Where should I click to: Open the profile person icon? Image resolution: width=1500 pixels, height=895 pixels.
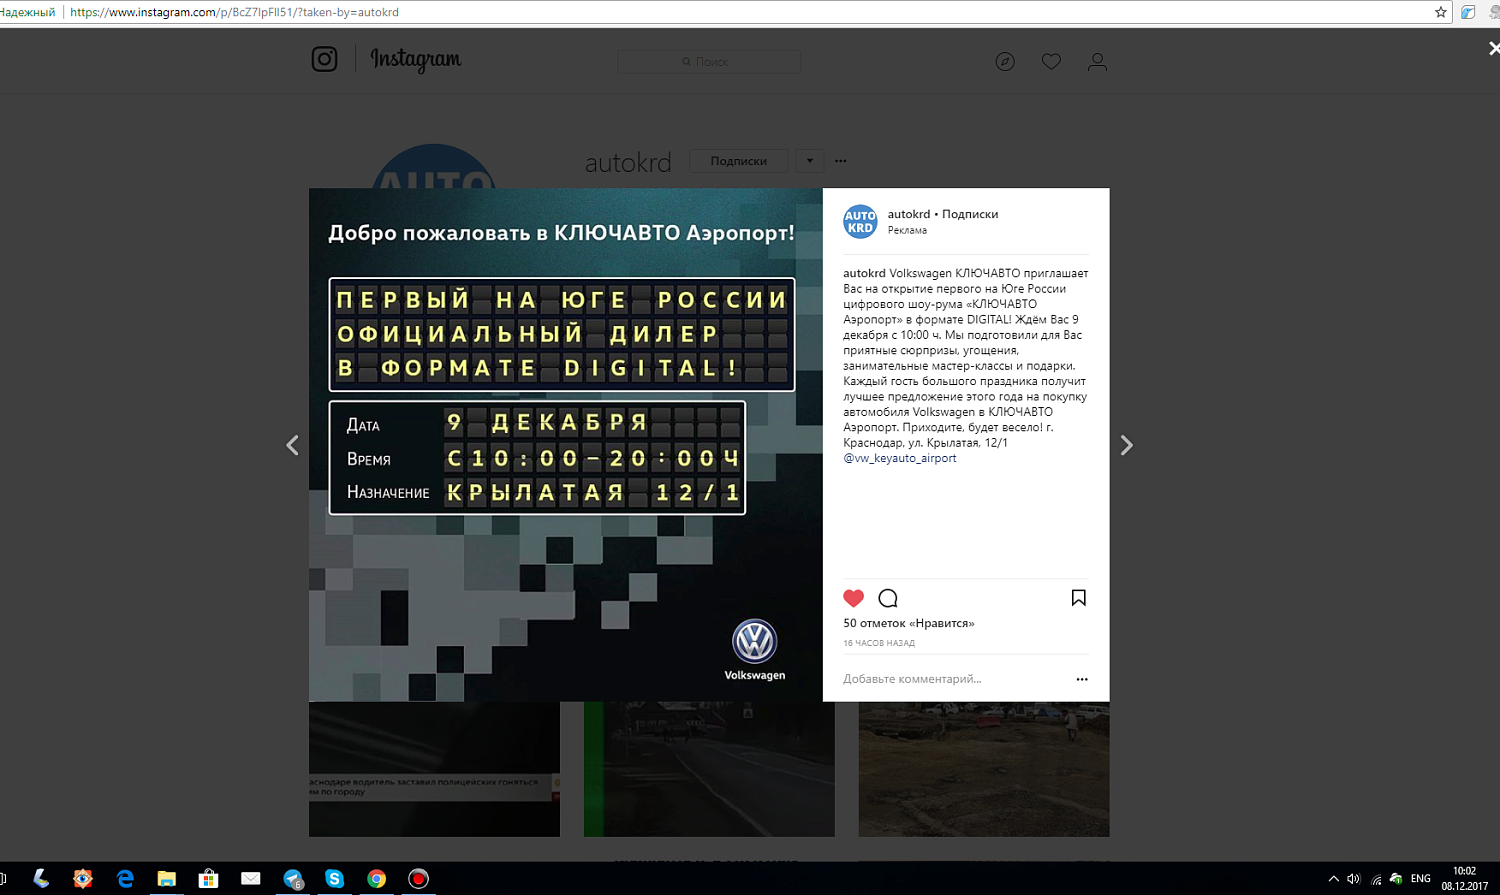(x=1097, y=62)
